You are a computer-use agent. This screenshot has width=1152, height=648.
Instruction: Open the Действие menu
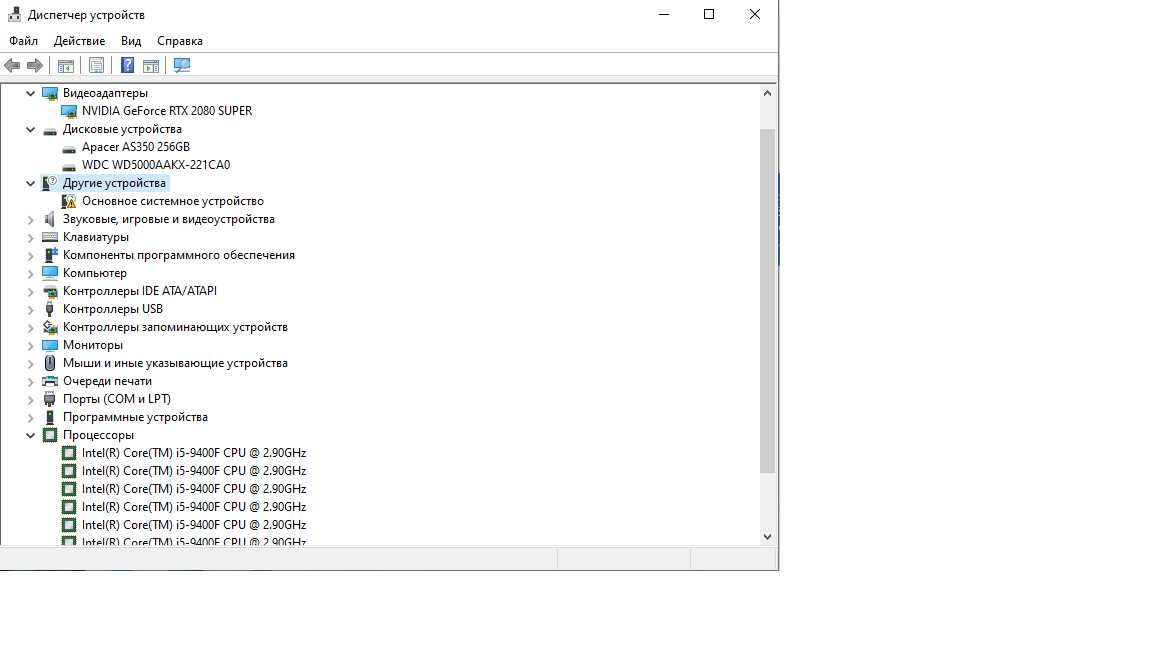[x=79, y=41]
